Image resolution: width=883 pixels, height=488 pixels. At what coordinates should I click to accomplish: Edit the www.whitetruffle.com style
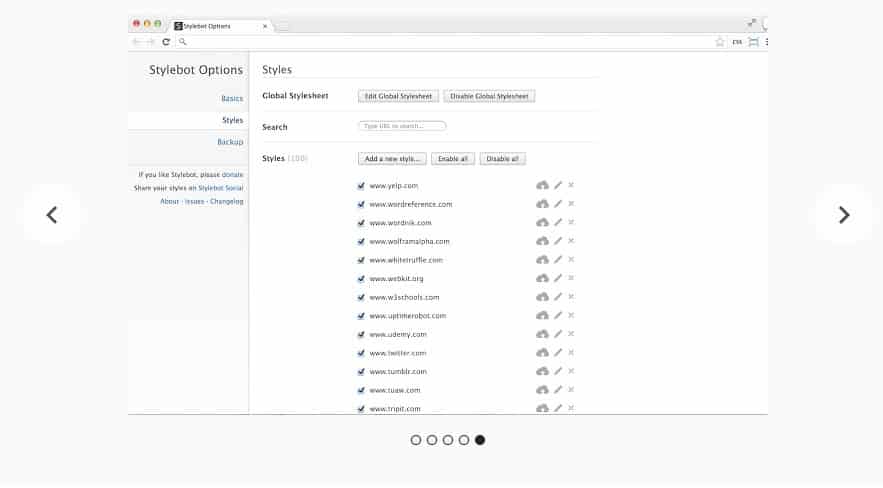pos(558,259)
